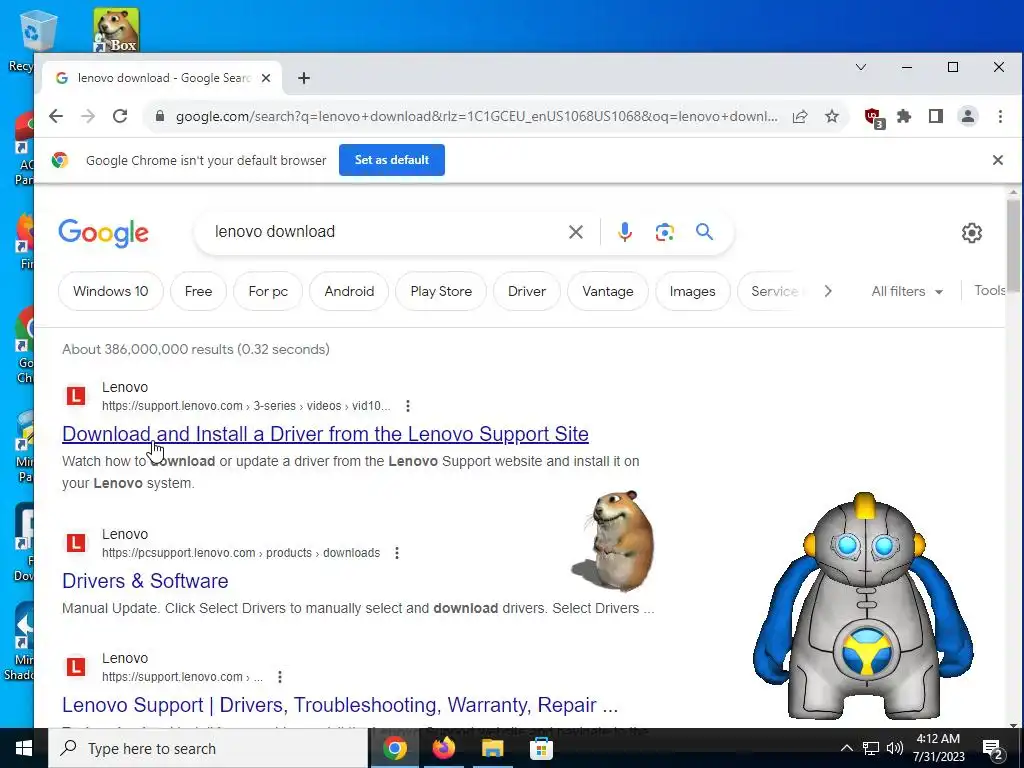This screenshot has width=1024, height=768.
Task: Select the Windows 10 filter chip
Action: (110, 291)
